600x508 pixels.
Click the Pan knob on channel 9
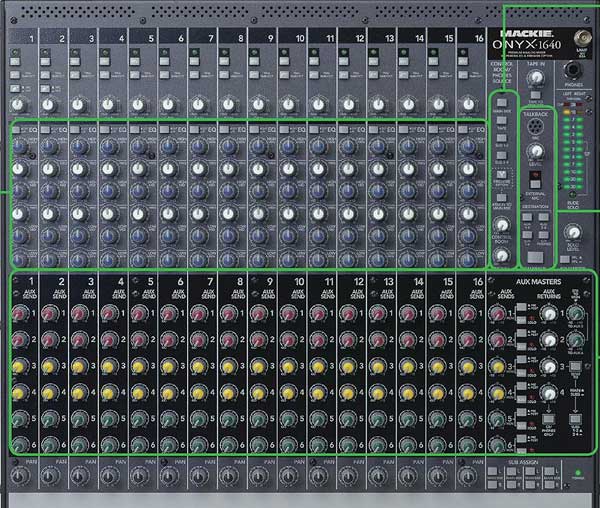pos(259,477)
